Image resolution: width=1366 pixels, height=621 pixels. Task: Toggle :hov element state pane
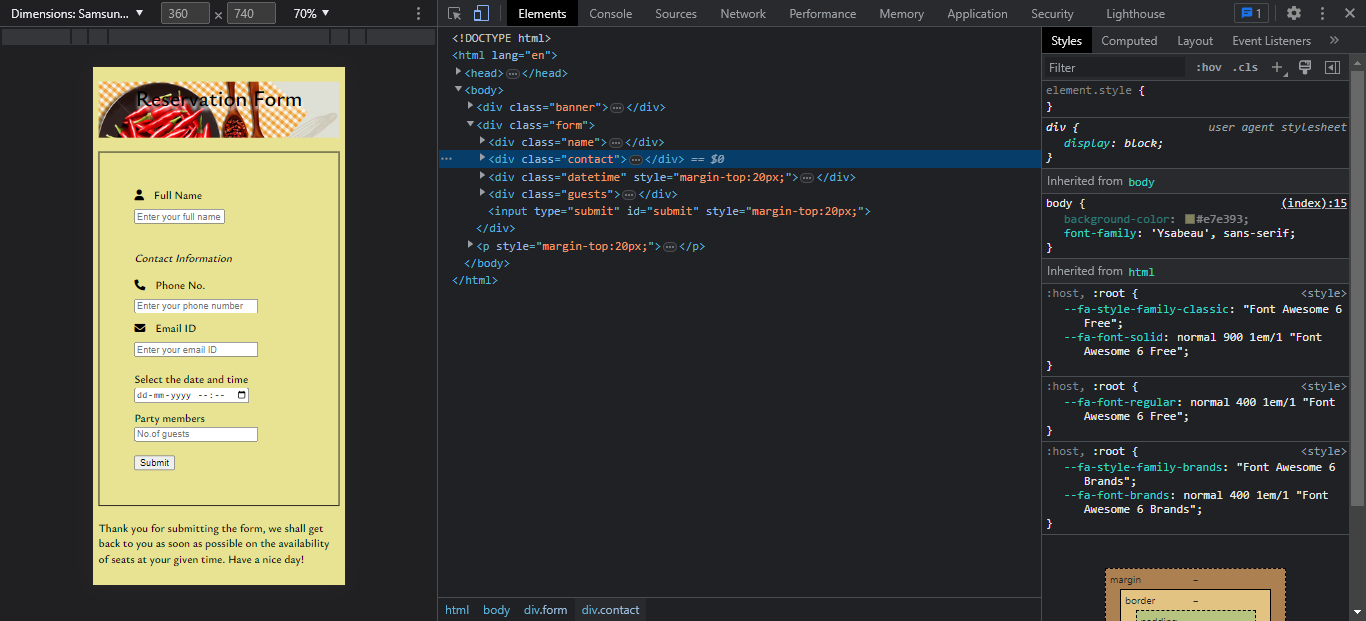click(x=1208, y=66)
